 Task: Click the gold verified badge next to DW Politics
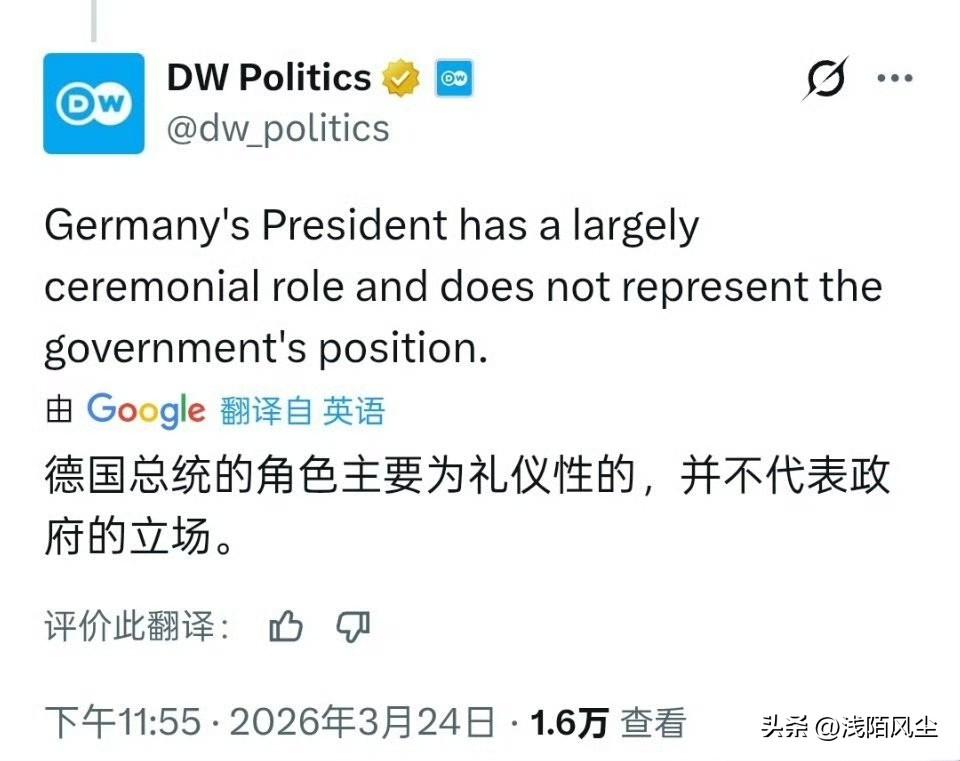click(400, 76)
